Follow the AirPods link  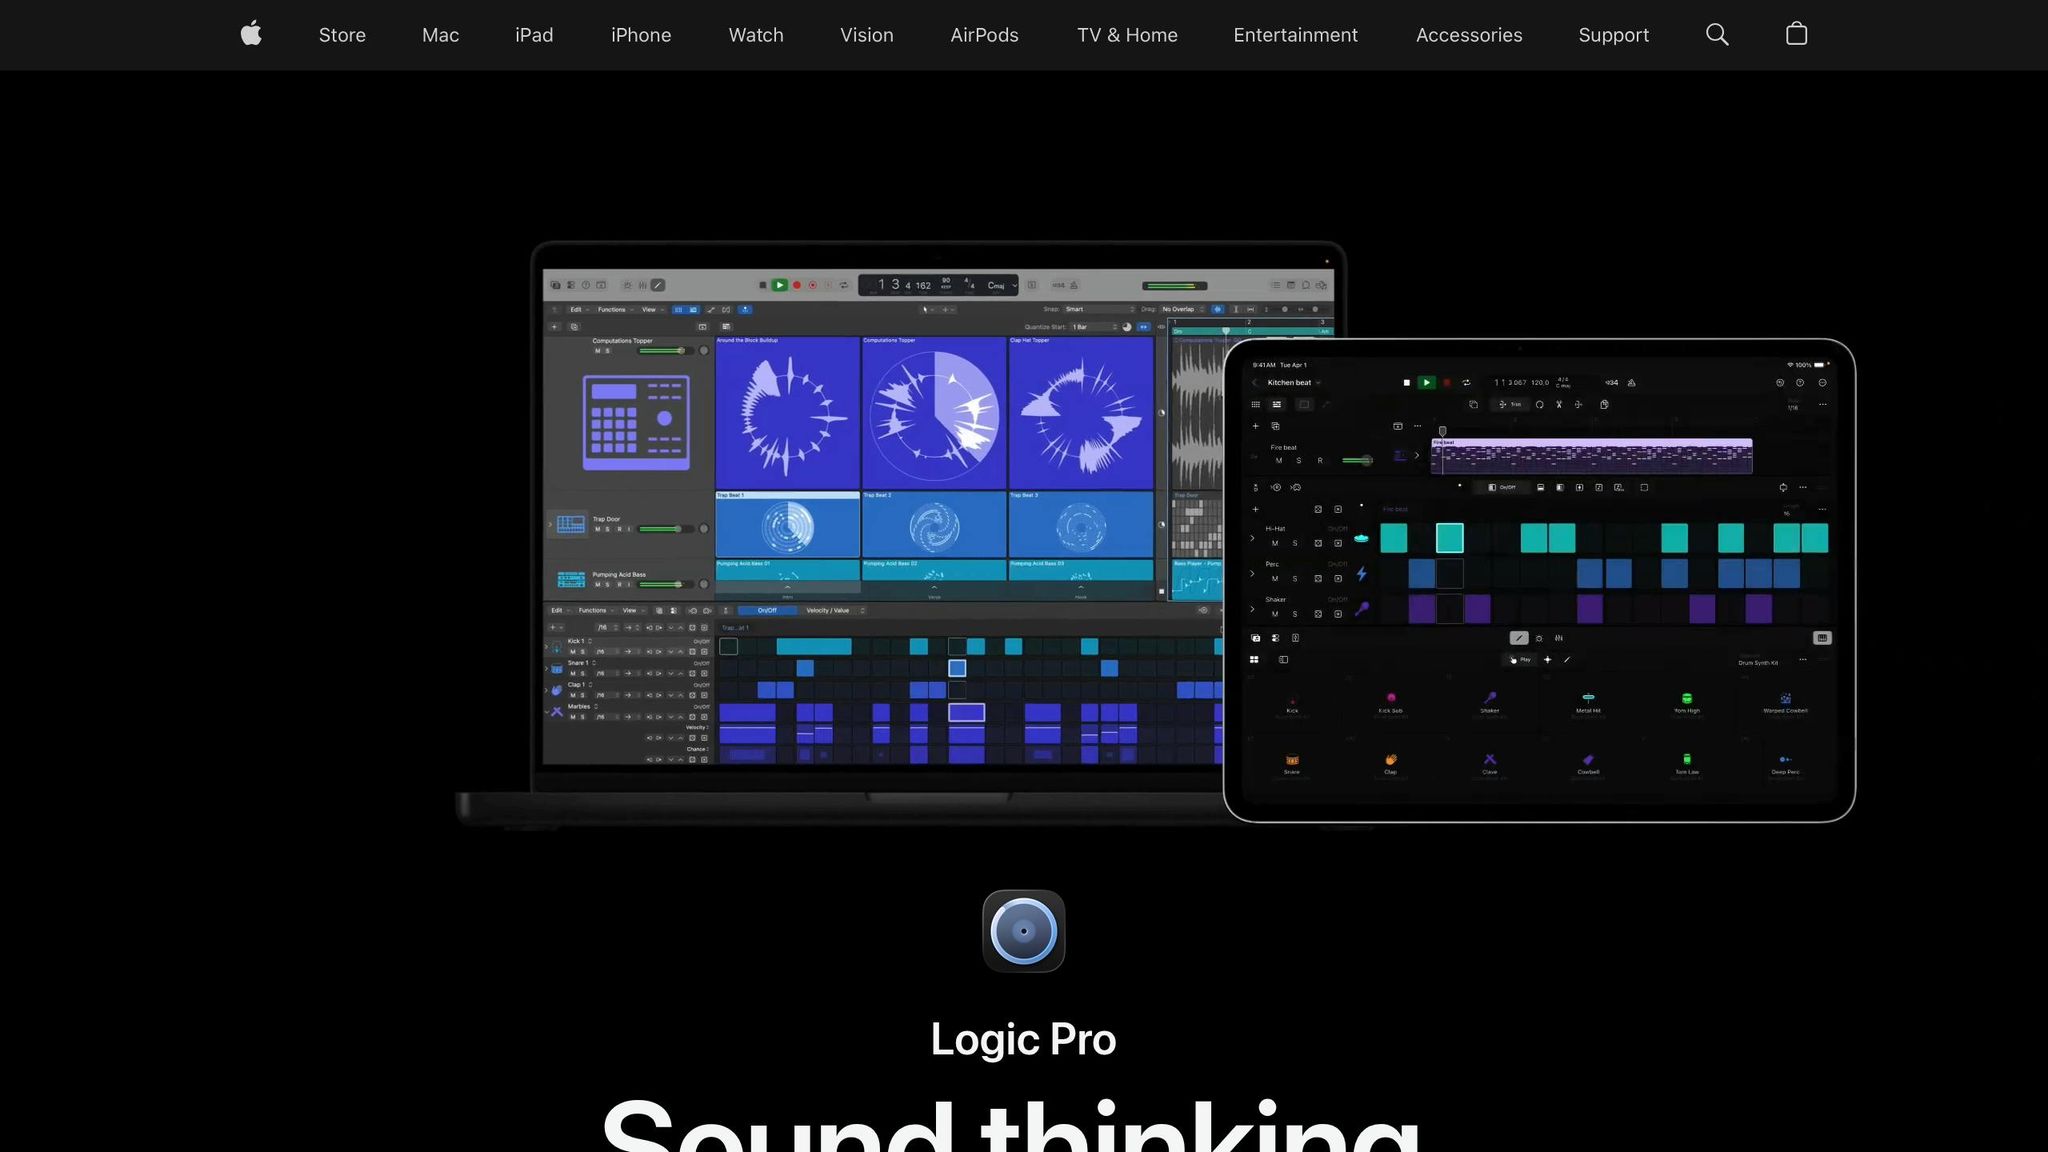click(x=984, y=35)
